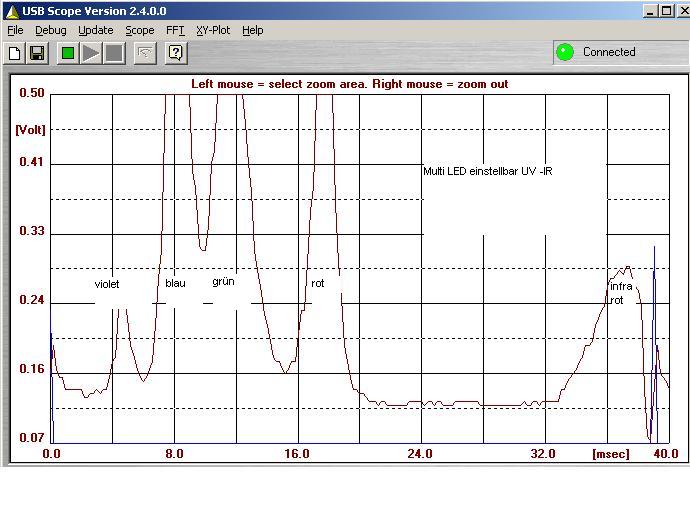Screen dimensions: 690x512
Task: Maximize the USB Scope window
Action: point(666,11)
